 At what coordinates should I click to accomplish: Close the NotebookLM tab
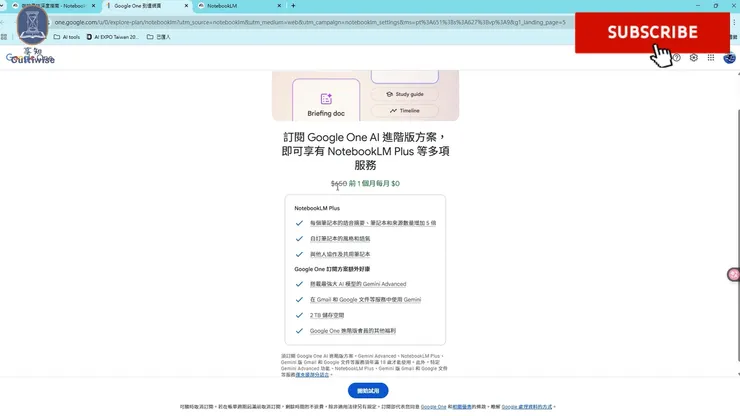pyautogui.click(x=279, y=6)
